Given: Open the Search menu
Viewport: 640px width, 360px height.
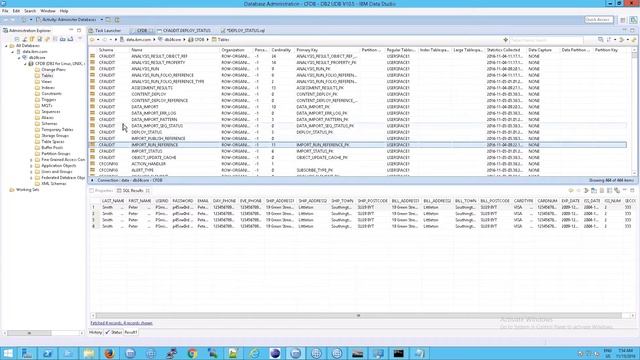Looking at the screenshot, I should (x=30, y=11).
